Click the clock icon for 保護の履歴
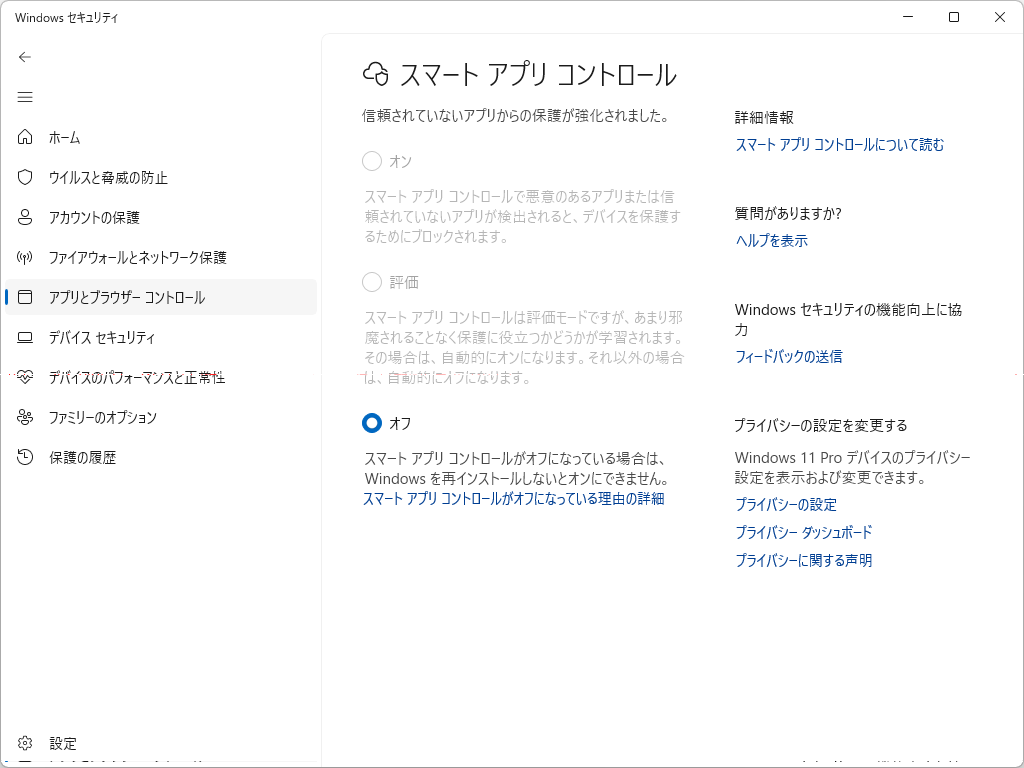1024x768 pixels. [25, 457]
